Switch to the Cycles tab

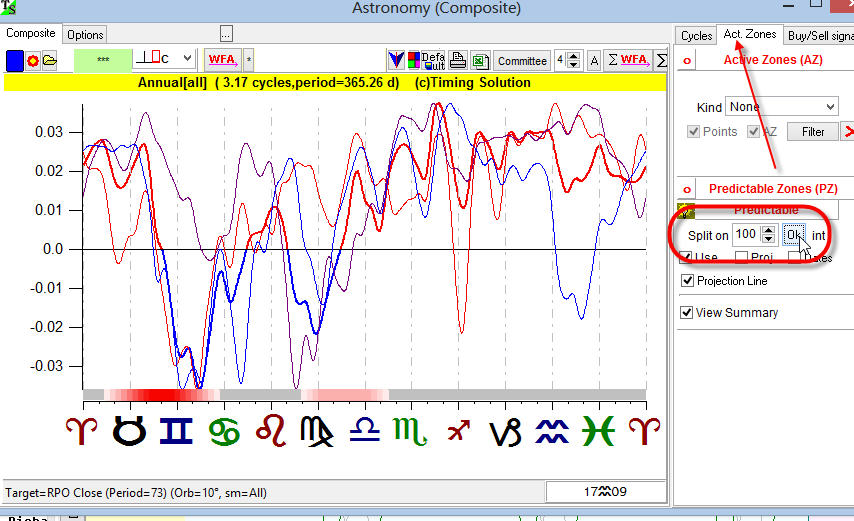coord(696,35)
